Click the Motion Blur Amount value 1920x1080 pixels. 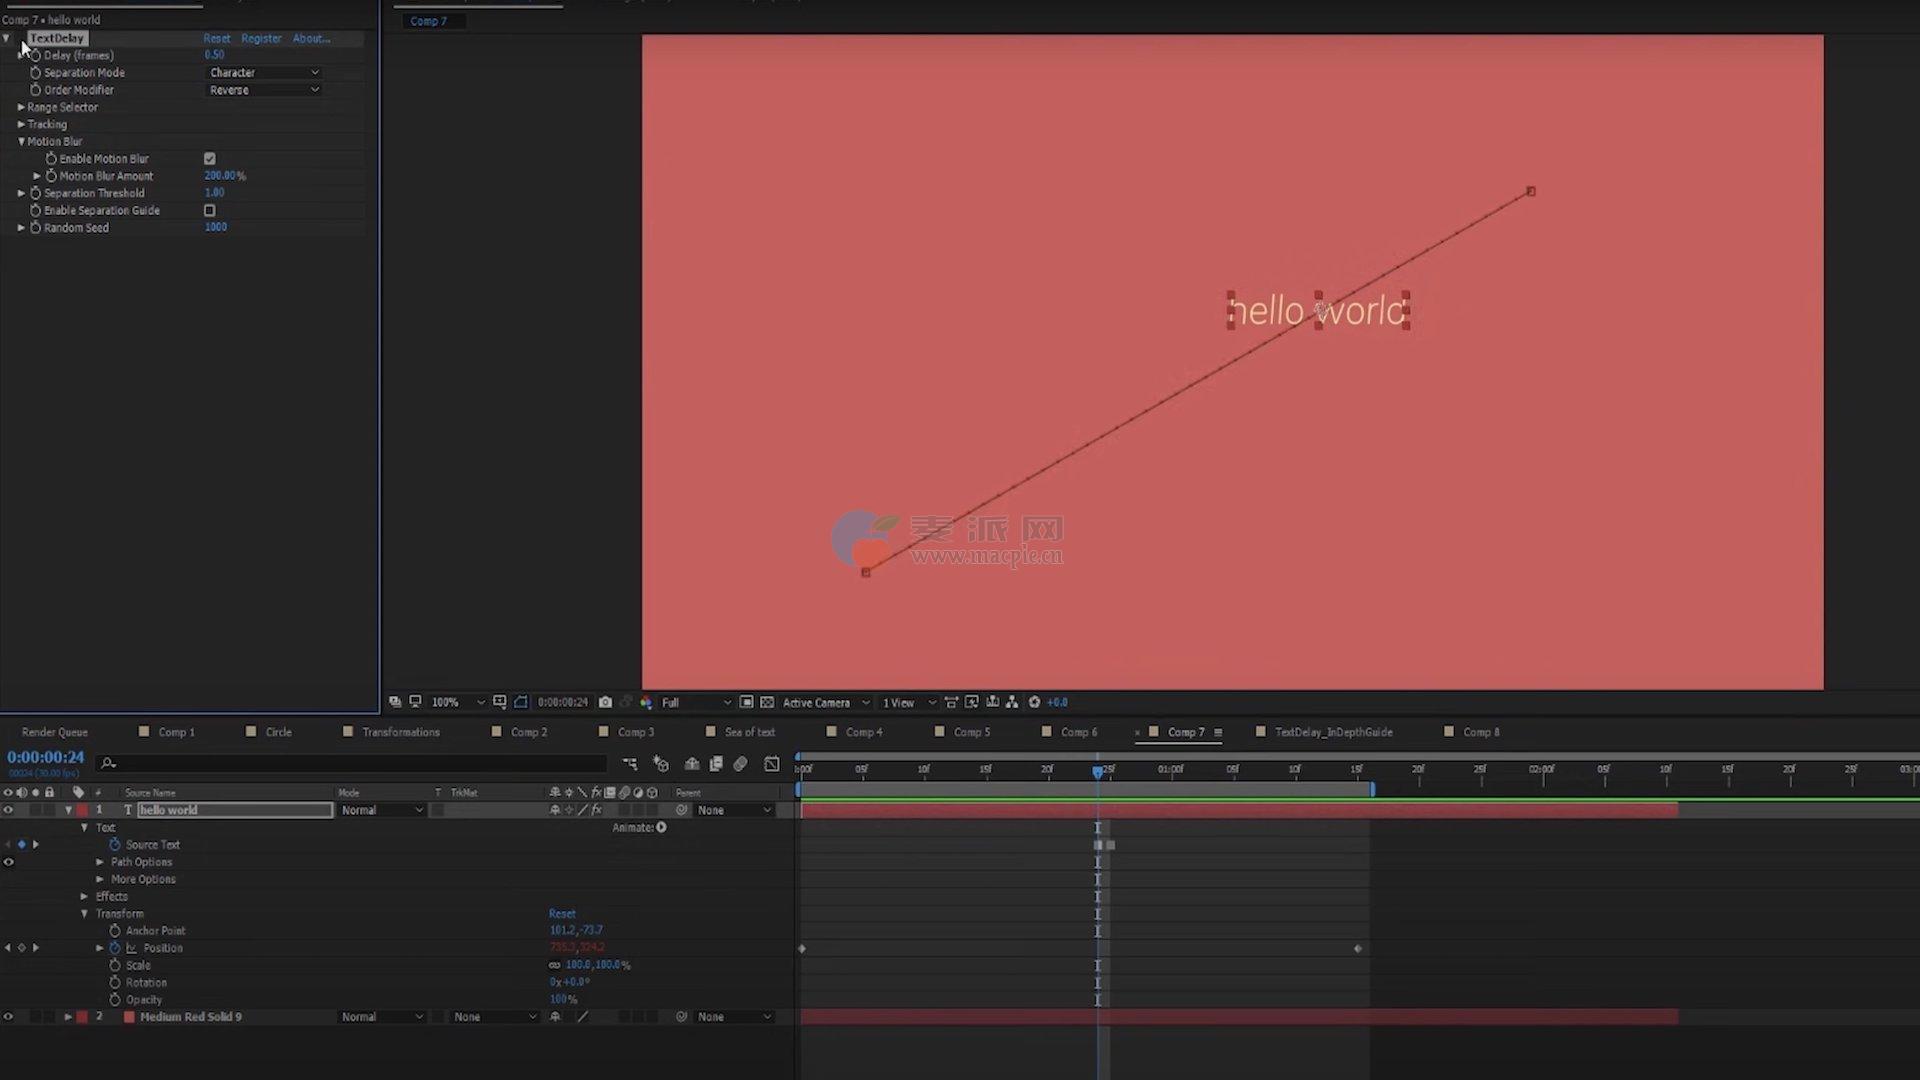tap(220, 176)
